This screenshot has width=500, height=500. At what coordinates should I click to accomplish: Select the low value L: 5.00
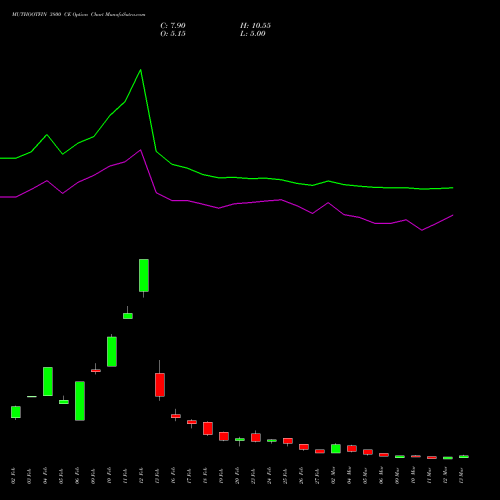tap(253, 34)
